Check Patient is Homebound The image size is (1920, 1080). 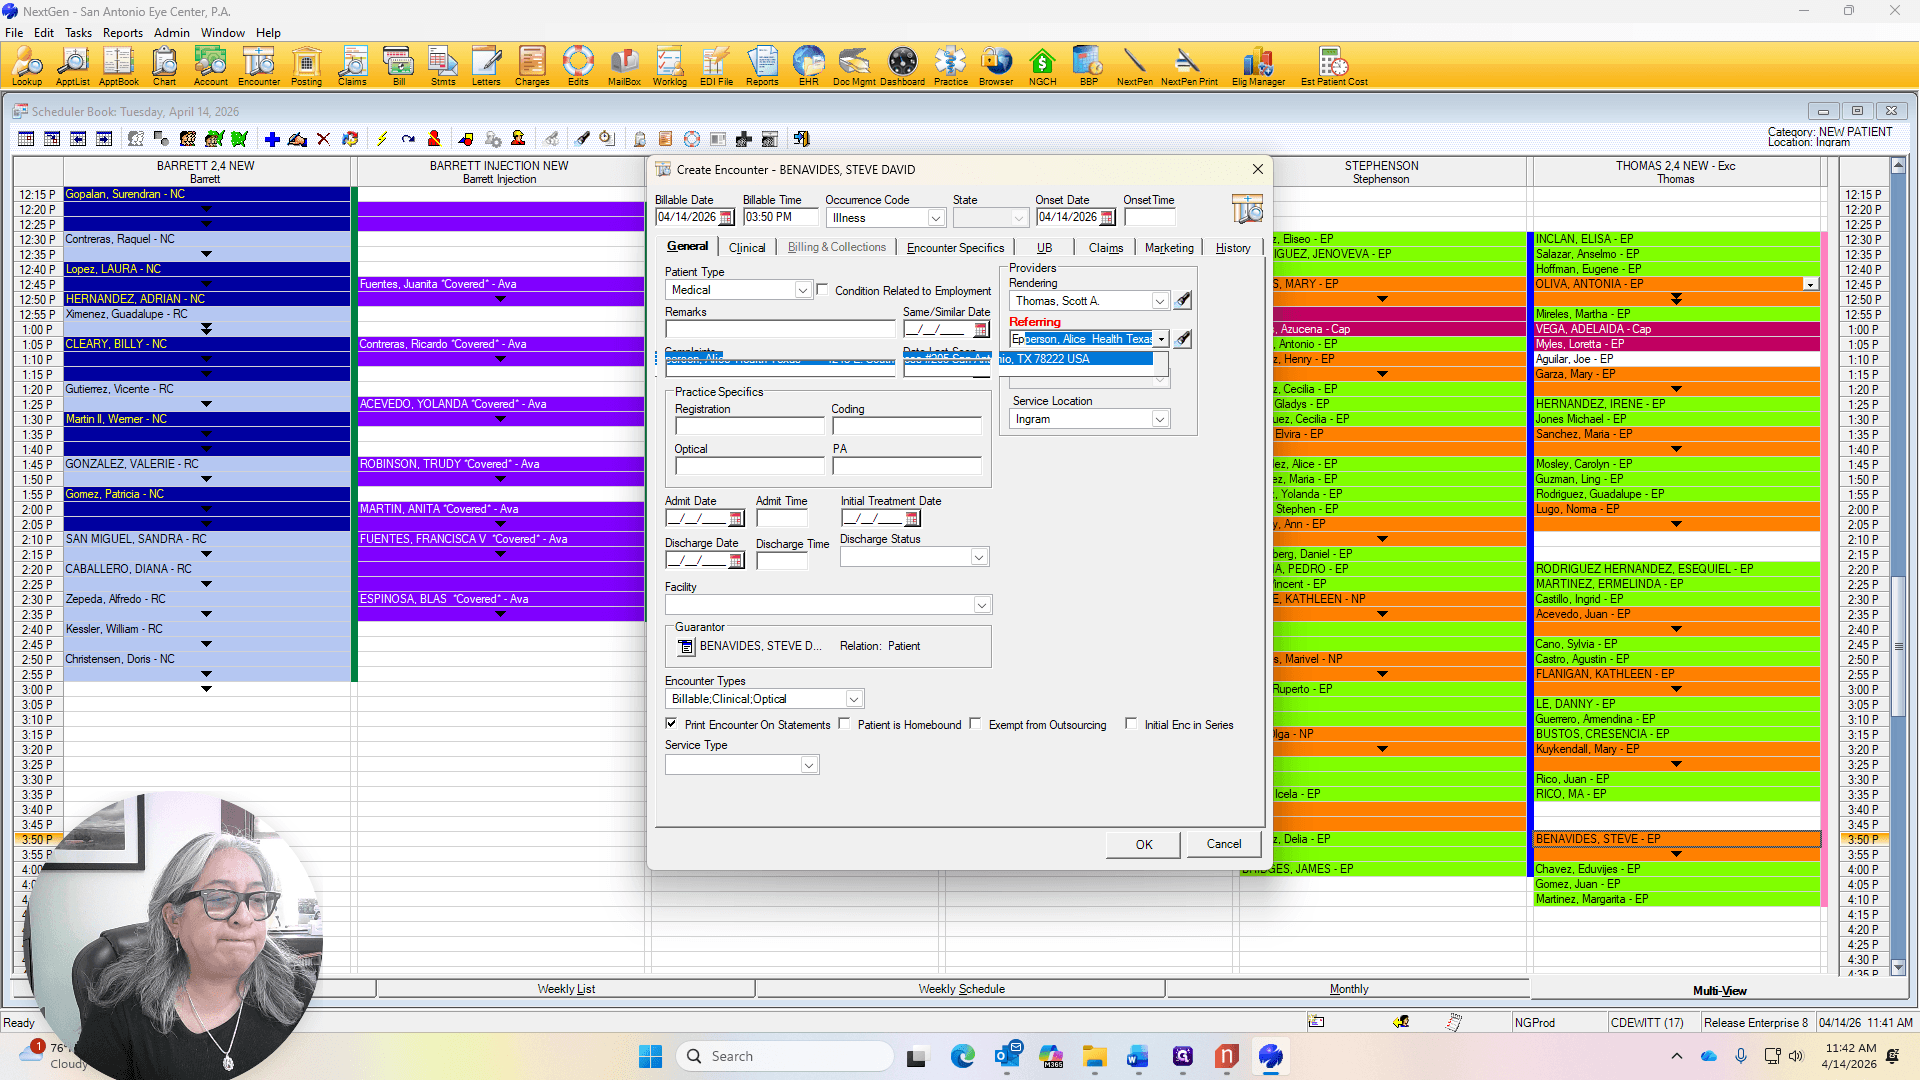click(x=844, y=724)
